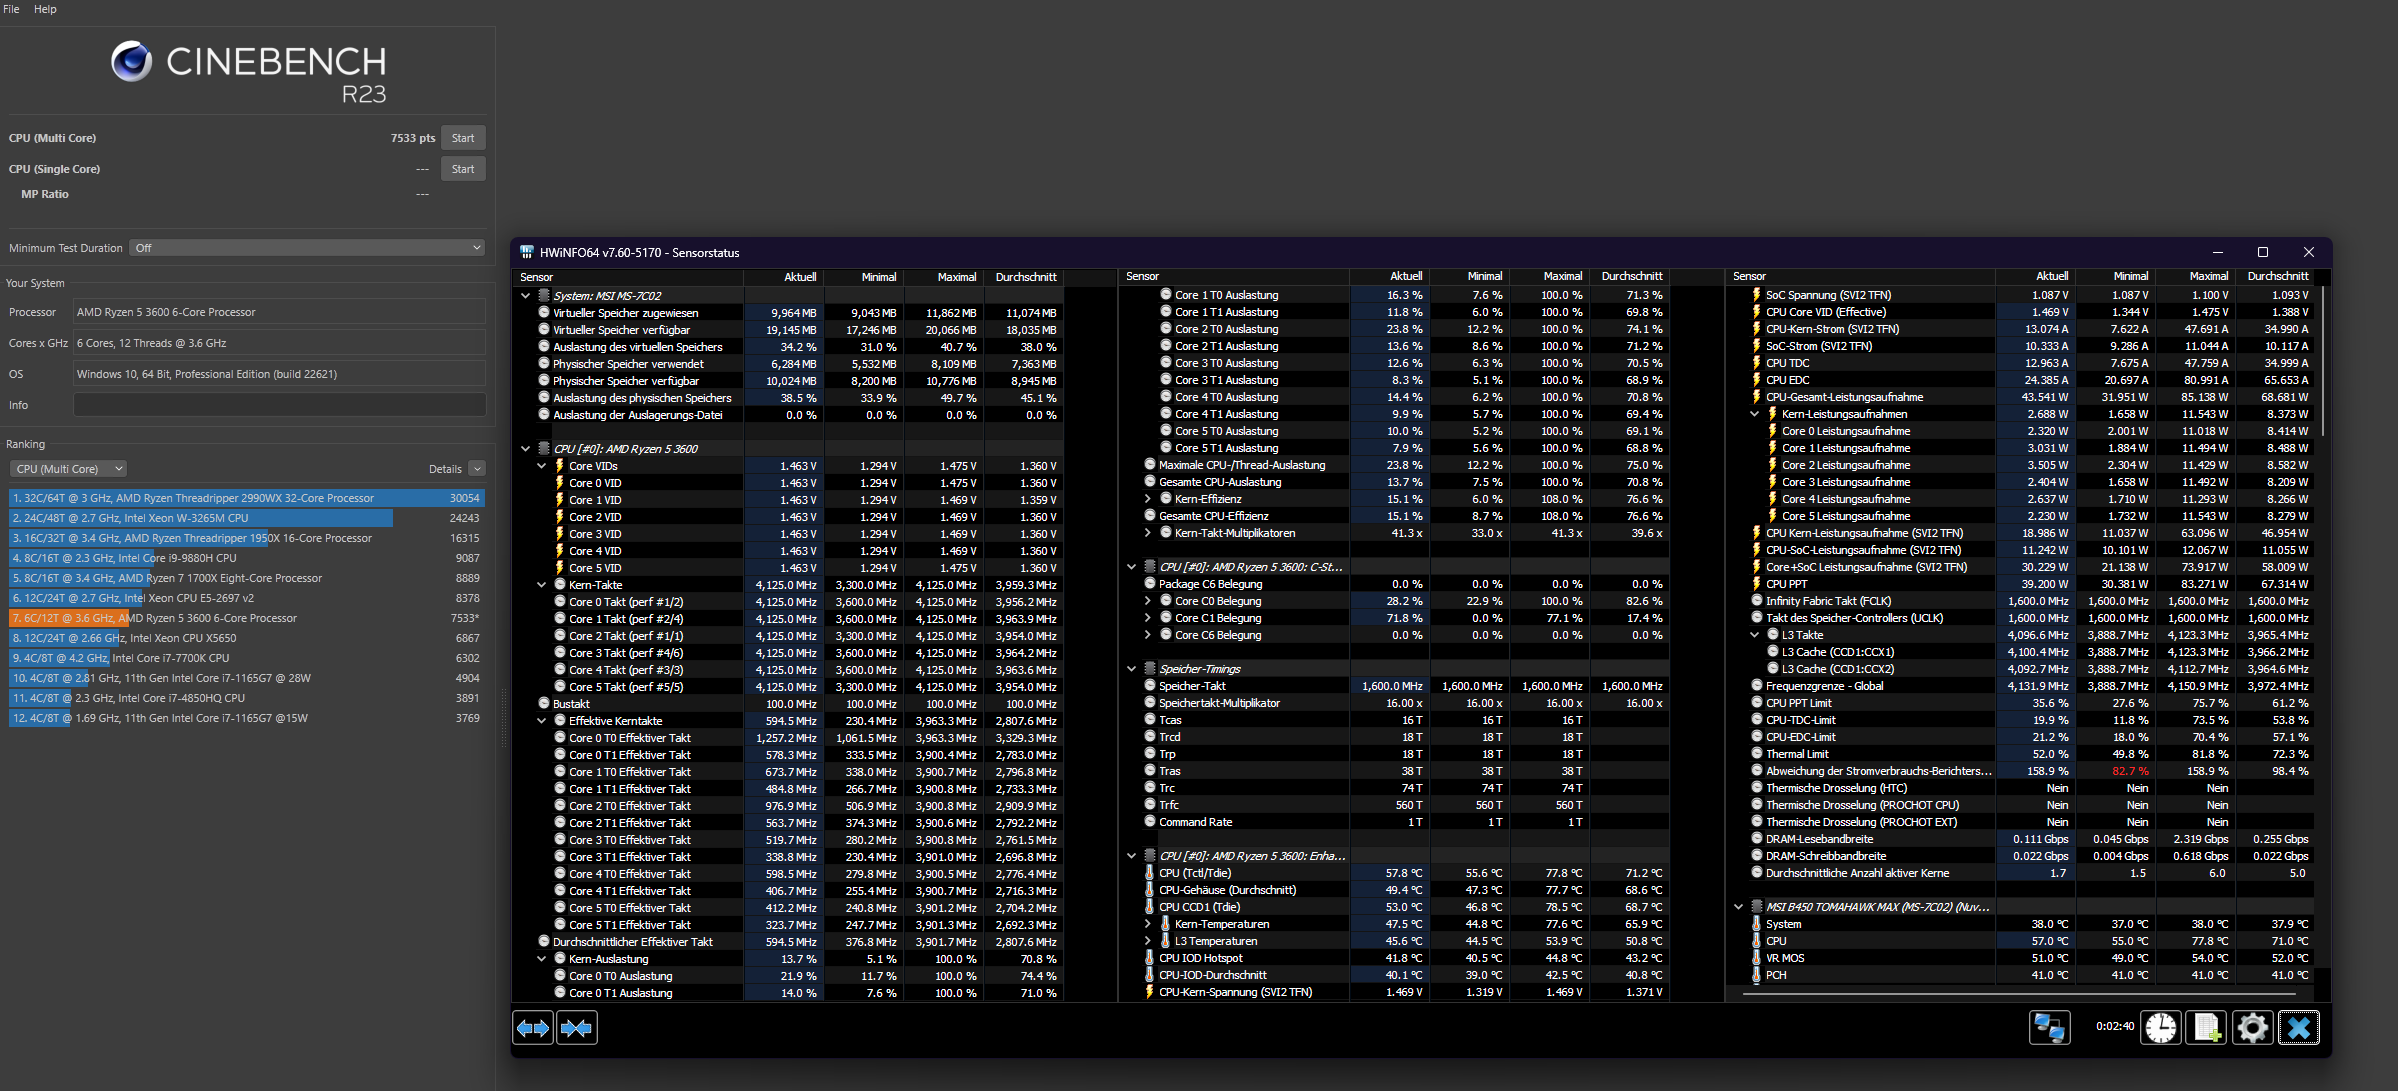Reset sensor values with the clock icon
The height and width of the screenshot is (1091, 2398).
point(2161,1028)
